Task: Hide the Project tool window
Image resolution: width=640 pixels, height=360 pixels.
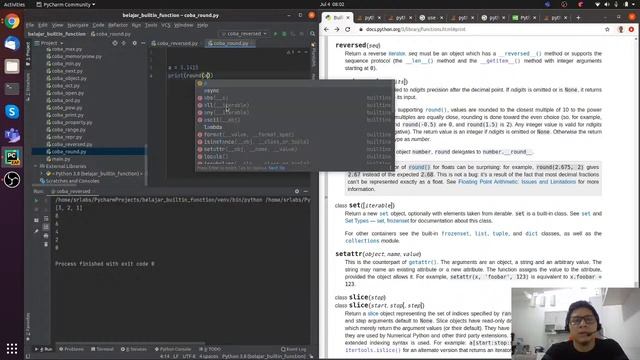Action: pos(143,43)
